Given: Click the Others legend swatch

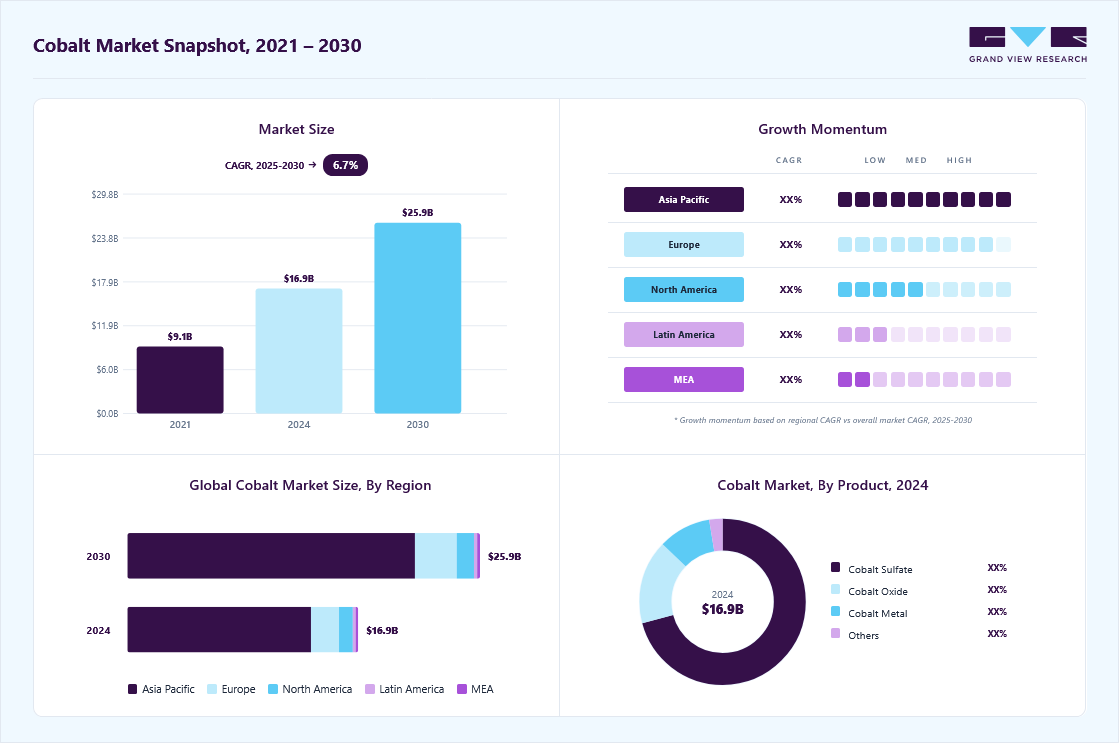Looking at the screenshot, I should point(836,633).
